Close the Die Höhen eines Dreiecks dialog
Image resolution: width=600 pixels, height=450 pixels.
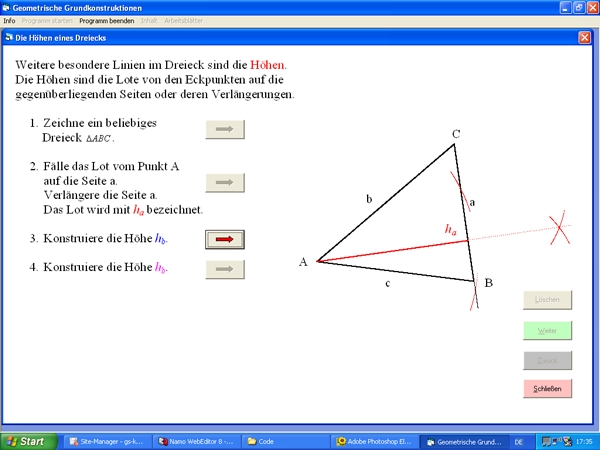584,37
